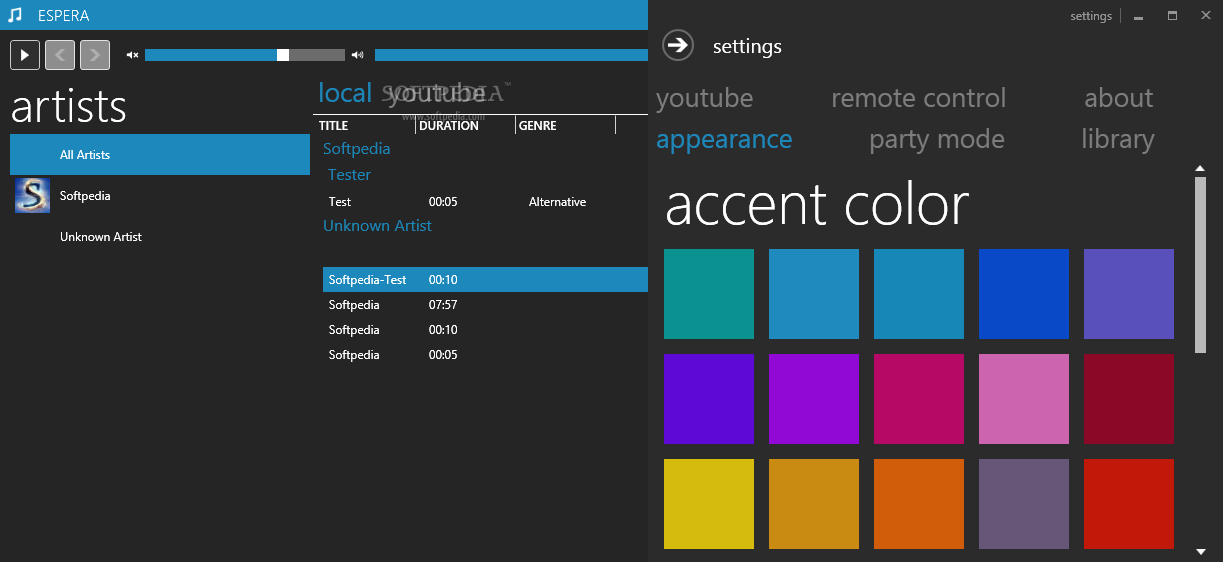Click the settings link in the title bar
Viewport: 1223px width, 562px height.
click(x=1090, y=16)
